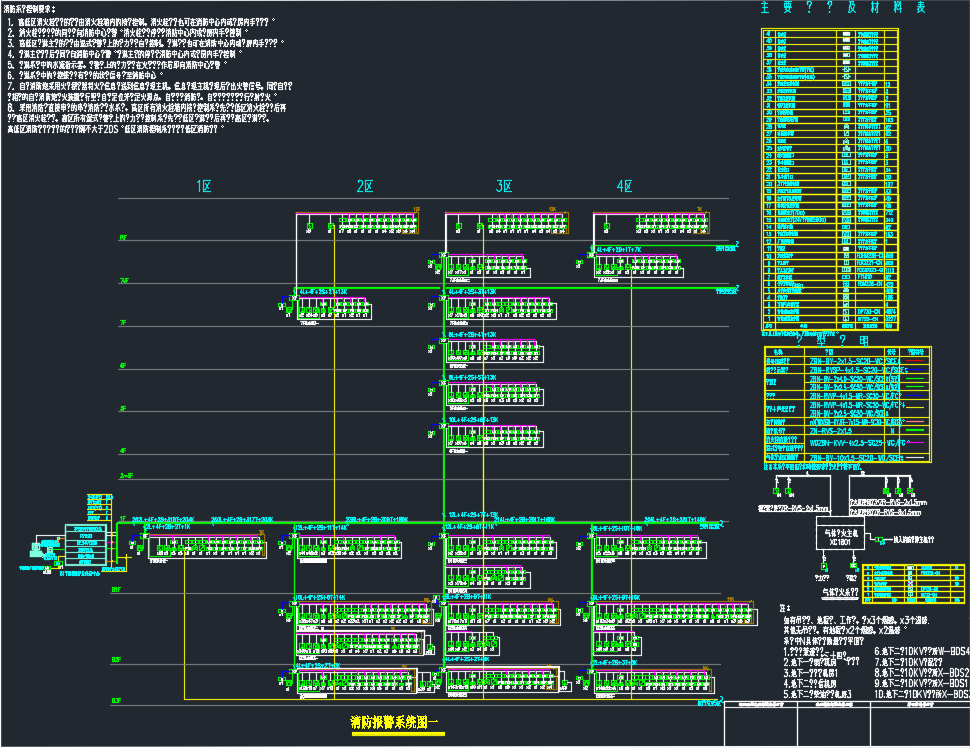The width and height of the screenshot is (970, 748).
Task: Select the 2区 zone heading
Action: pyautogui.click(x=365, y=186)
